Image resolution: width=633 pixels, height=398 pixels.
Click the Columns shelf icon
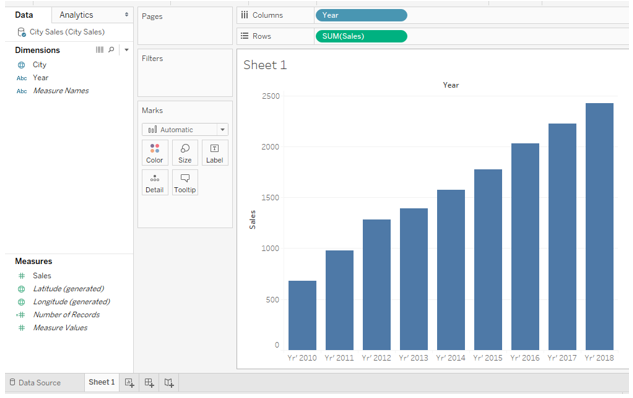coord(244,15)
